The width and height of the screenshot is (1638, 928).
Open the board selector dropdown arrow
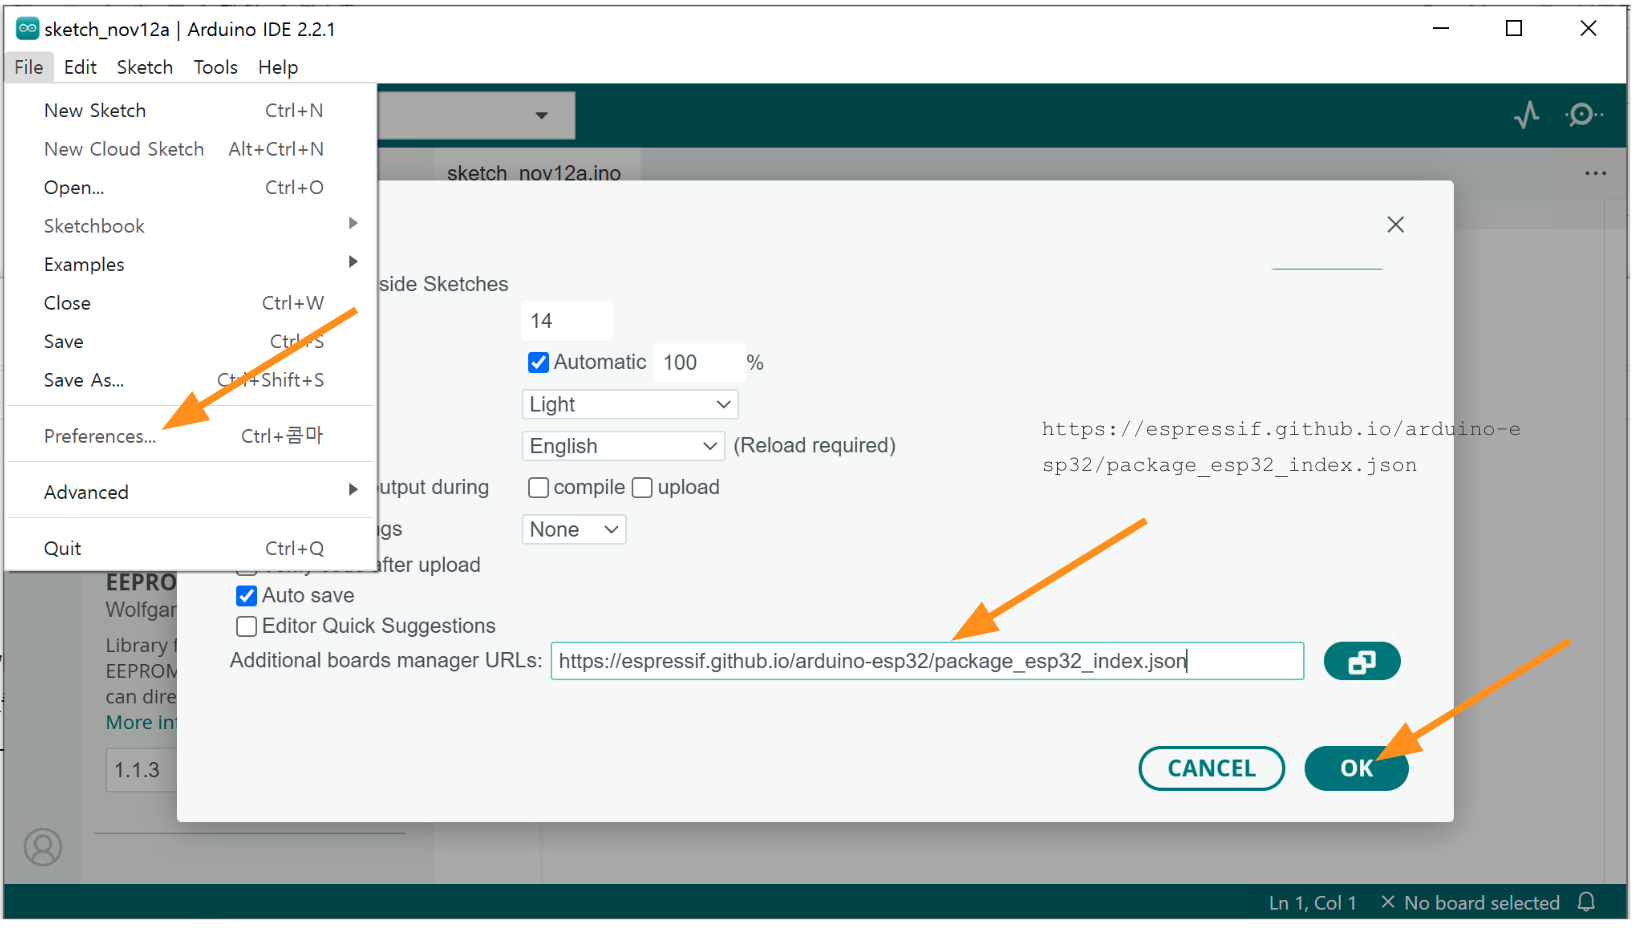tap(541, 115)
